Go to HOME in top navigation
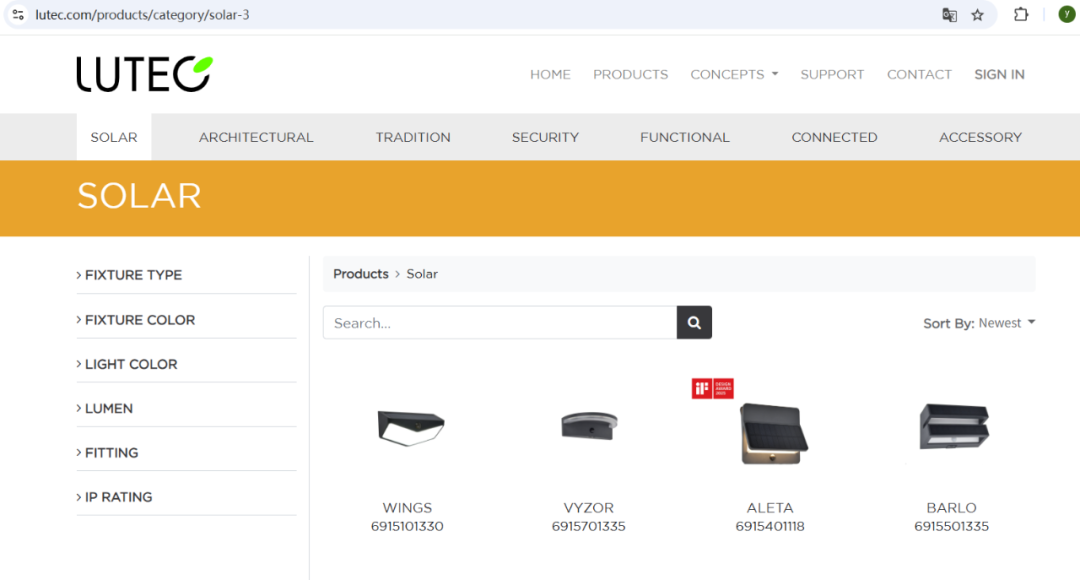This screenshot has width=1080, height=580. [550, 74]
